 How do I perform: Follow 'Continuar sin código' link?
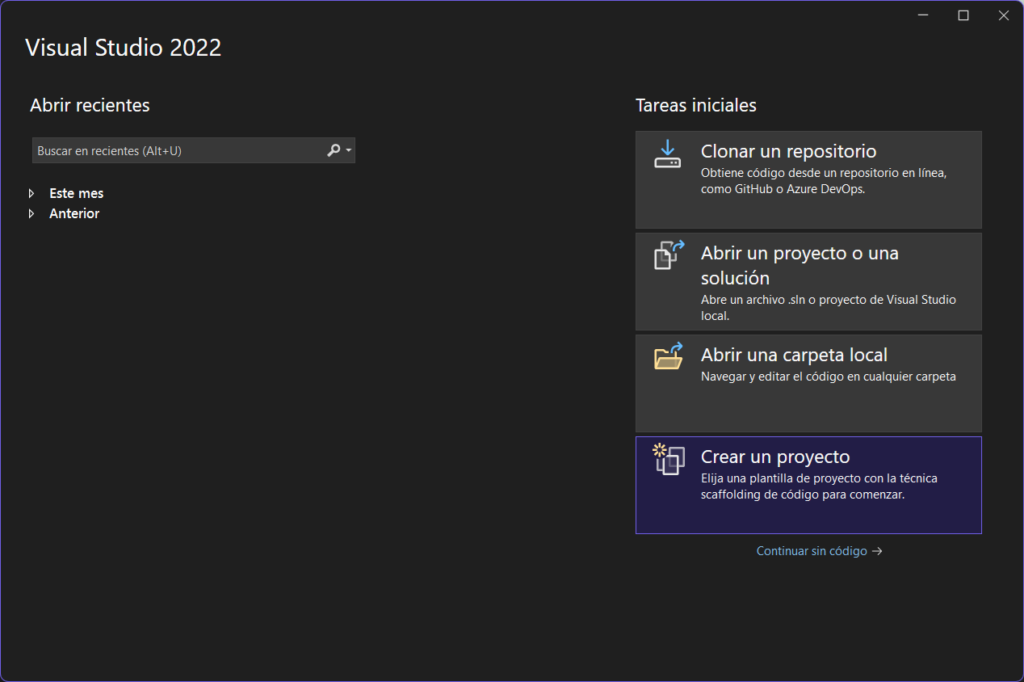coord(819,551)
